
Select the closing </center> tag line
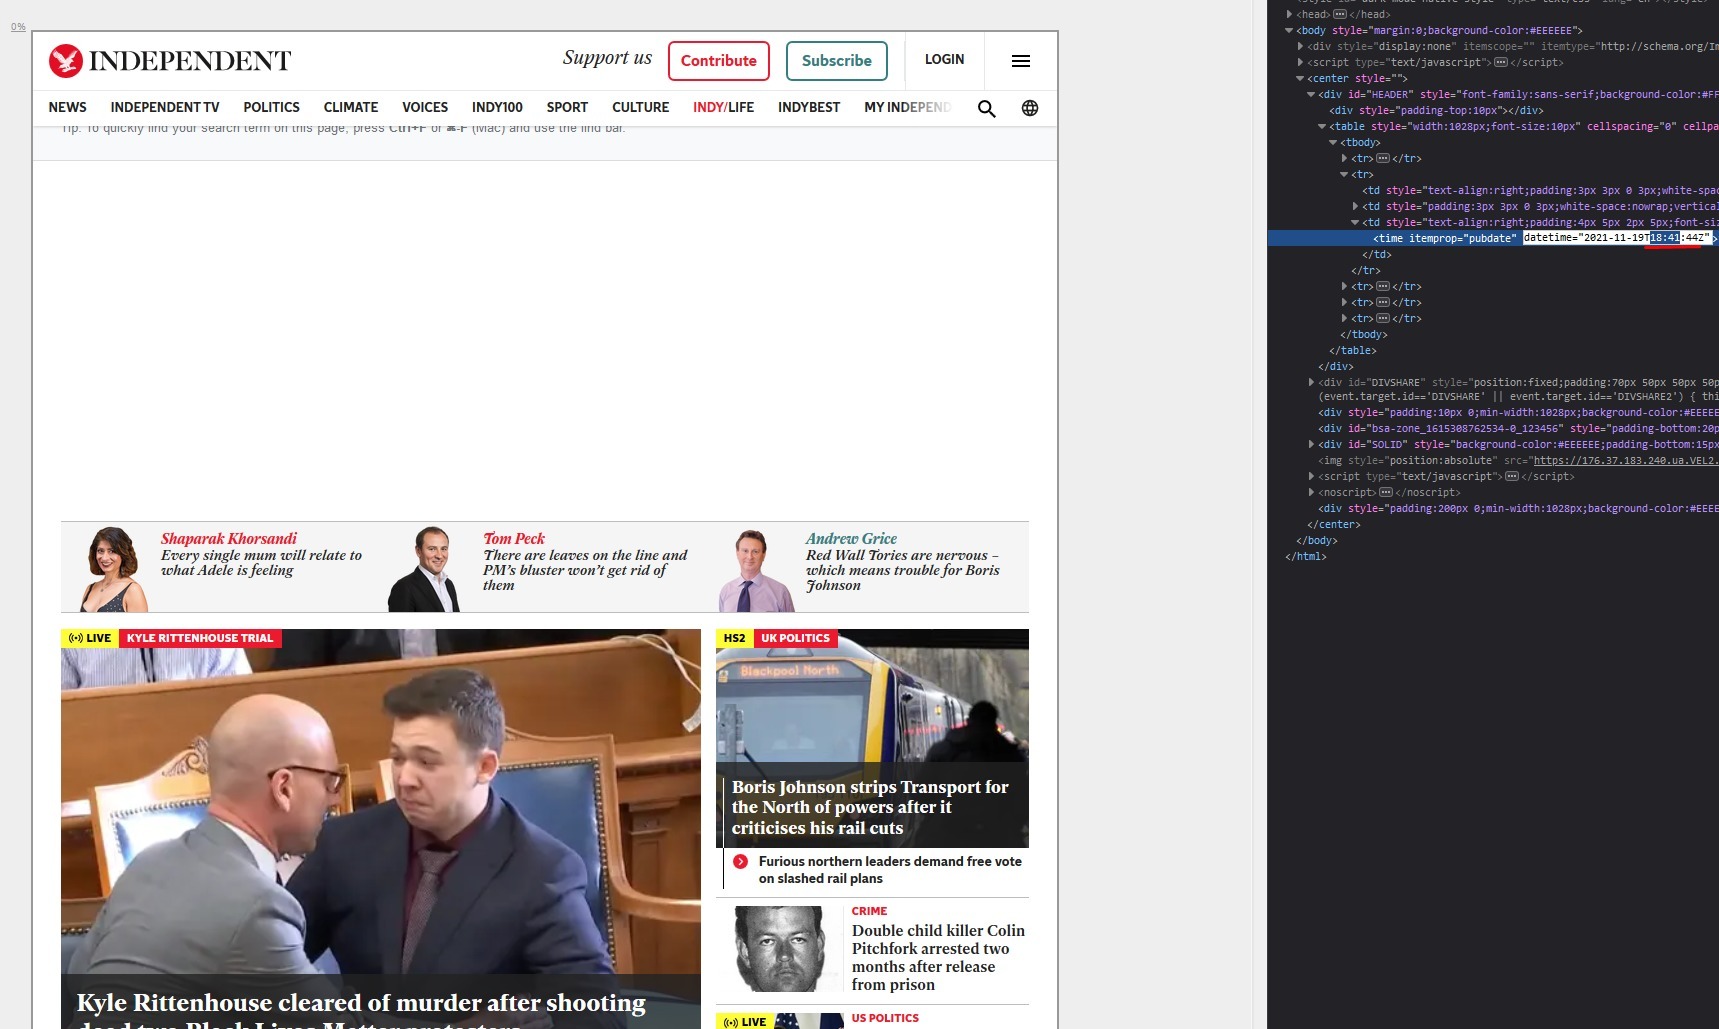pos(1334,524)
